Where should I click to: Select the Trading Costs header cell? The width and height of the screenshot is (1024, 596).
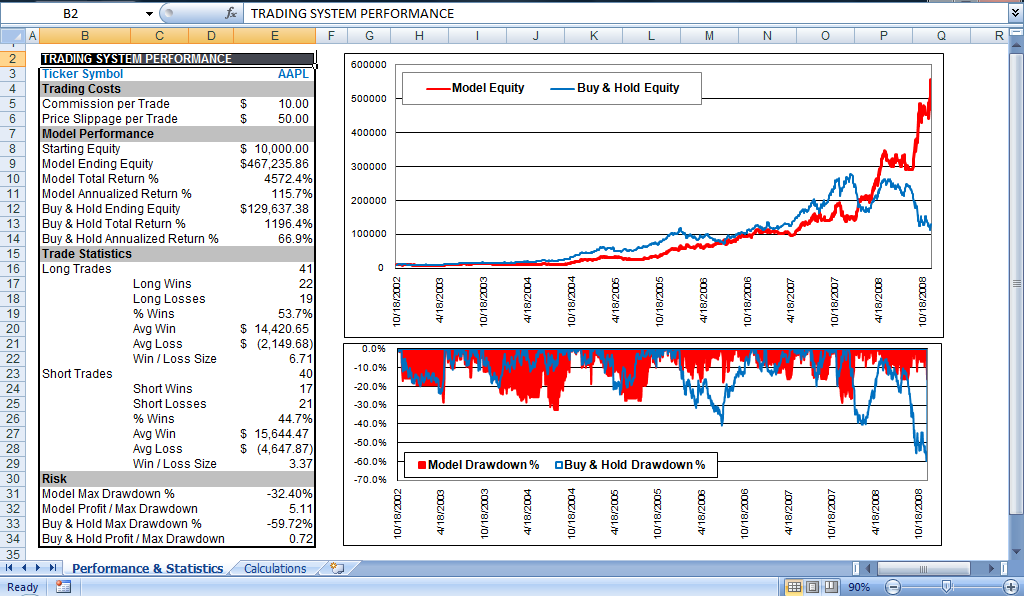177,89
